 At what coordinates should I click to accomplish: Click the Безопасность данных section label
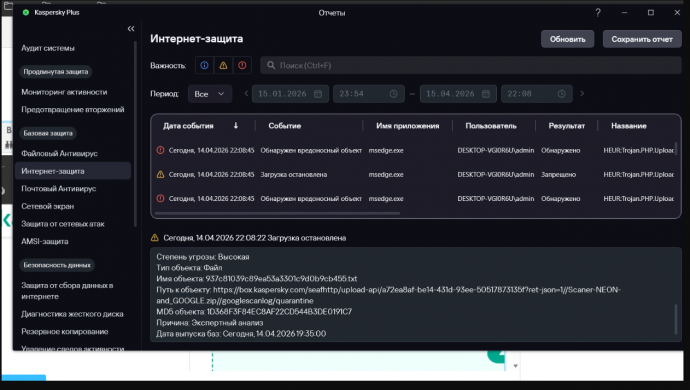(57, 265)
